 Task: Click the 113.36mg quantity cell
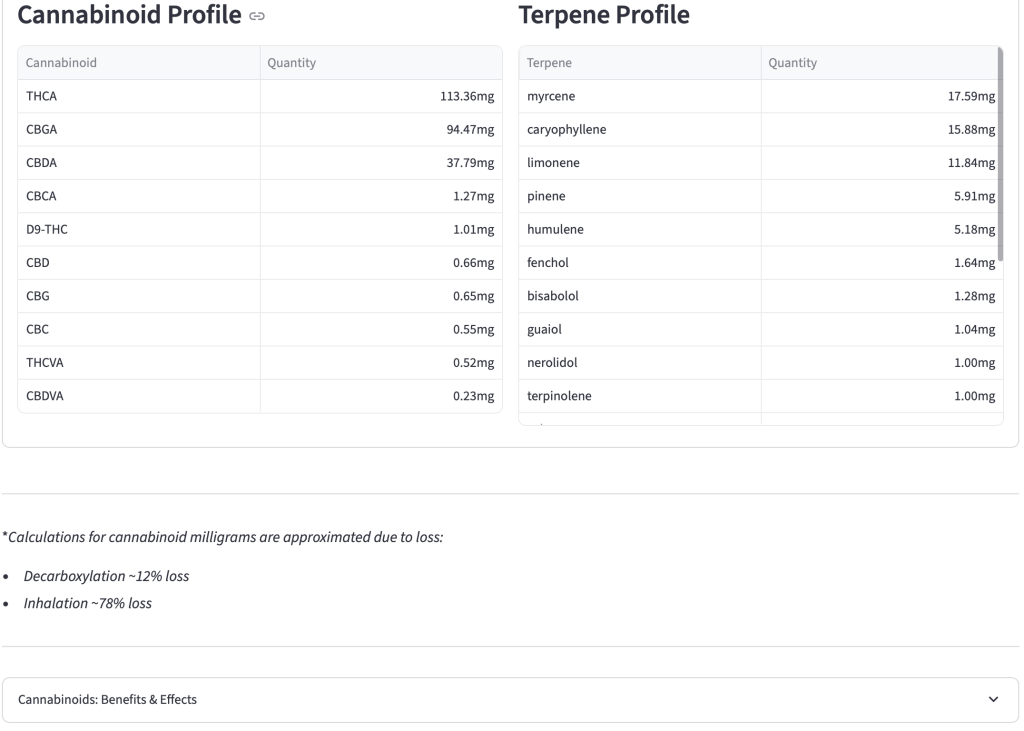coord(381,97)
